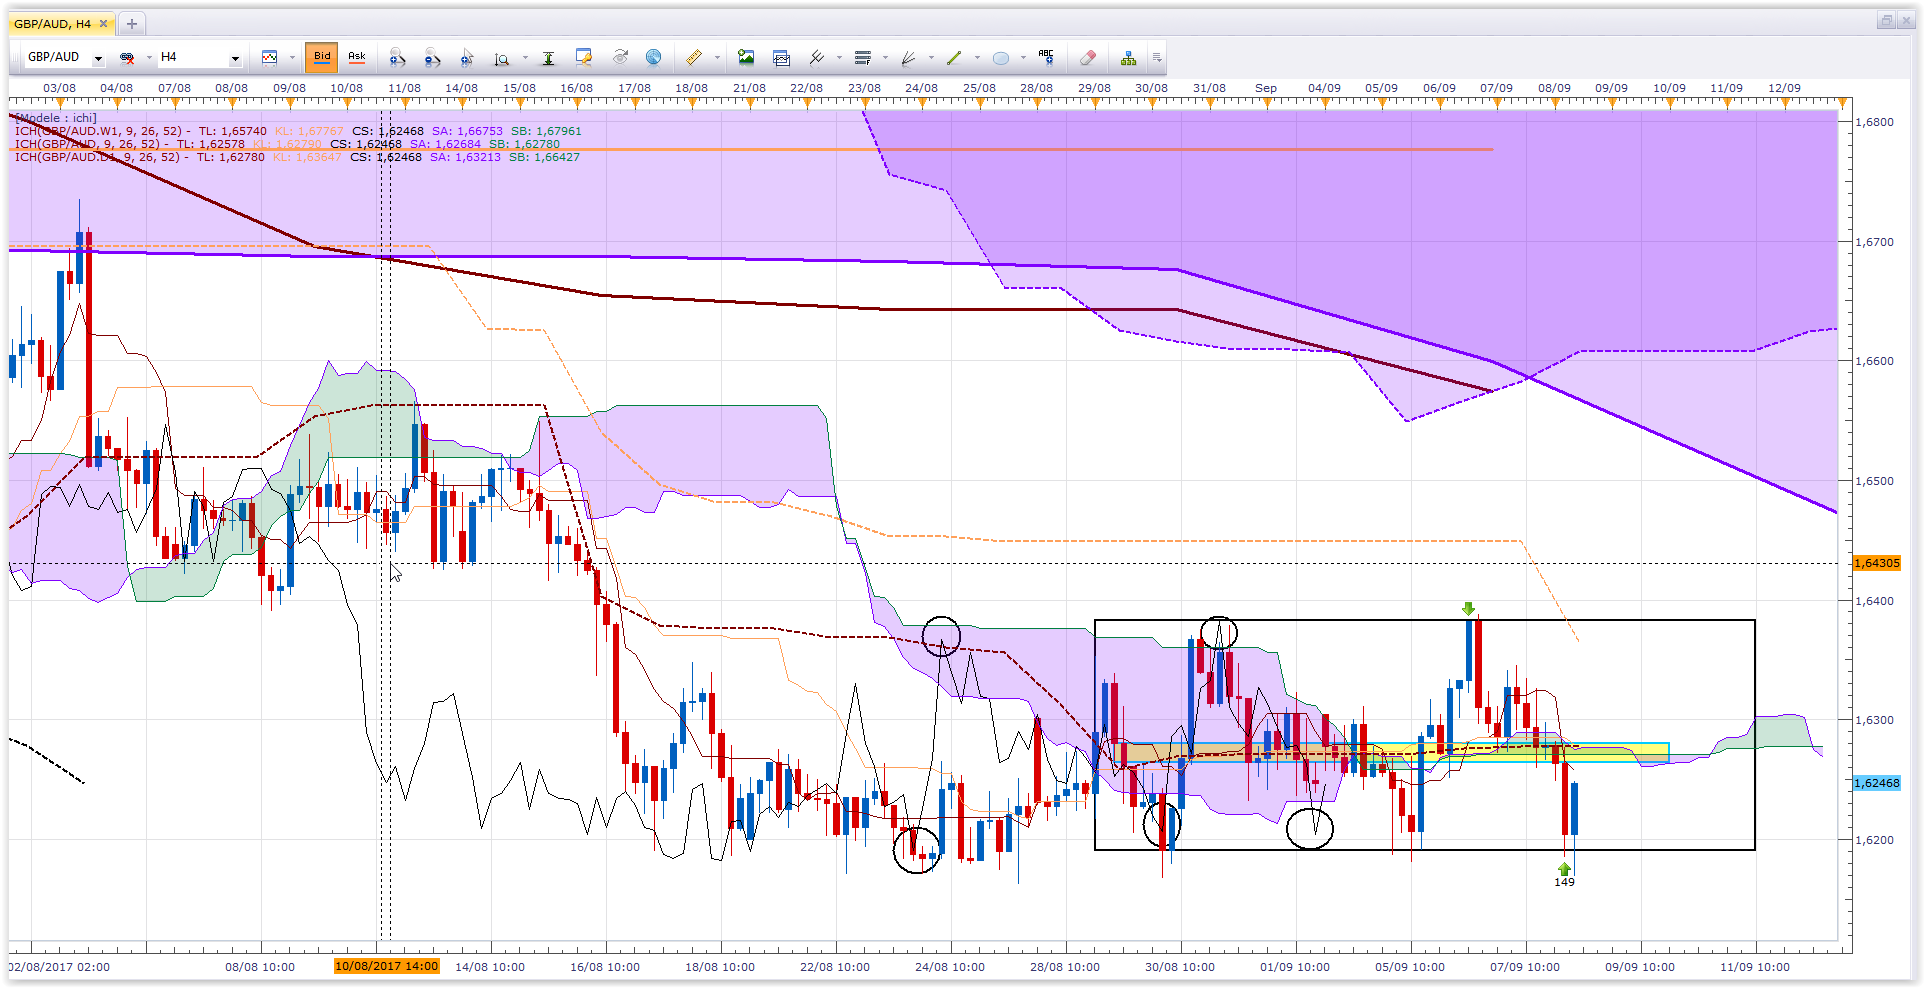Select the GBP/AUD, H4 chart tab
Image resolution: width=1925 pixels, height=988 pixels.
(x=52, y=23)
